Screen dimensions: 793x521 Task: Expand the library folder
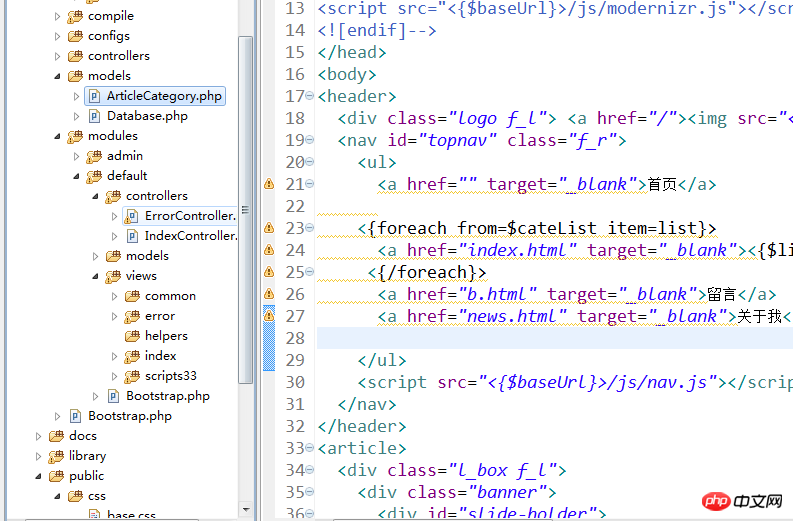click(38, 456)
